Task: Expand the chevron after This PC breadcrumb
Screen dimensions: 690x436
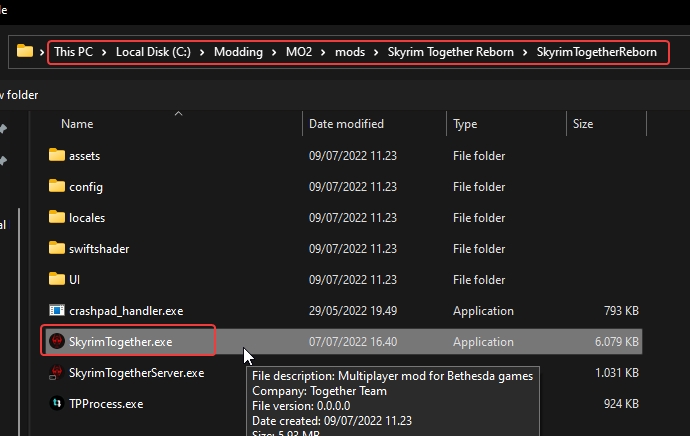Action: [104, 51]
